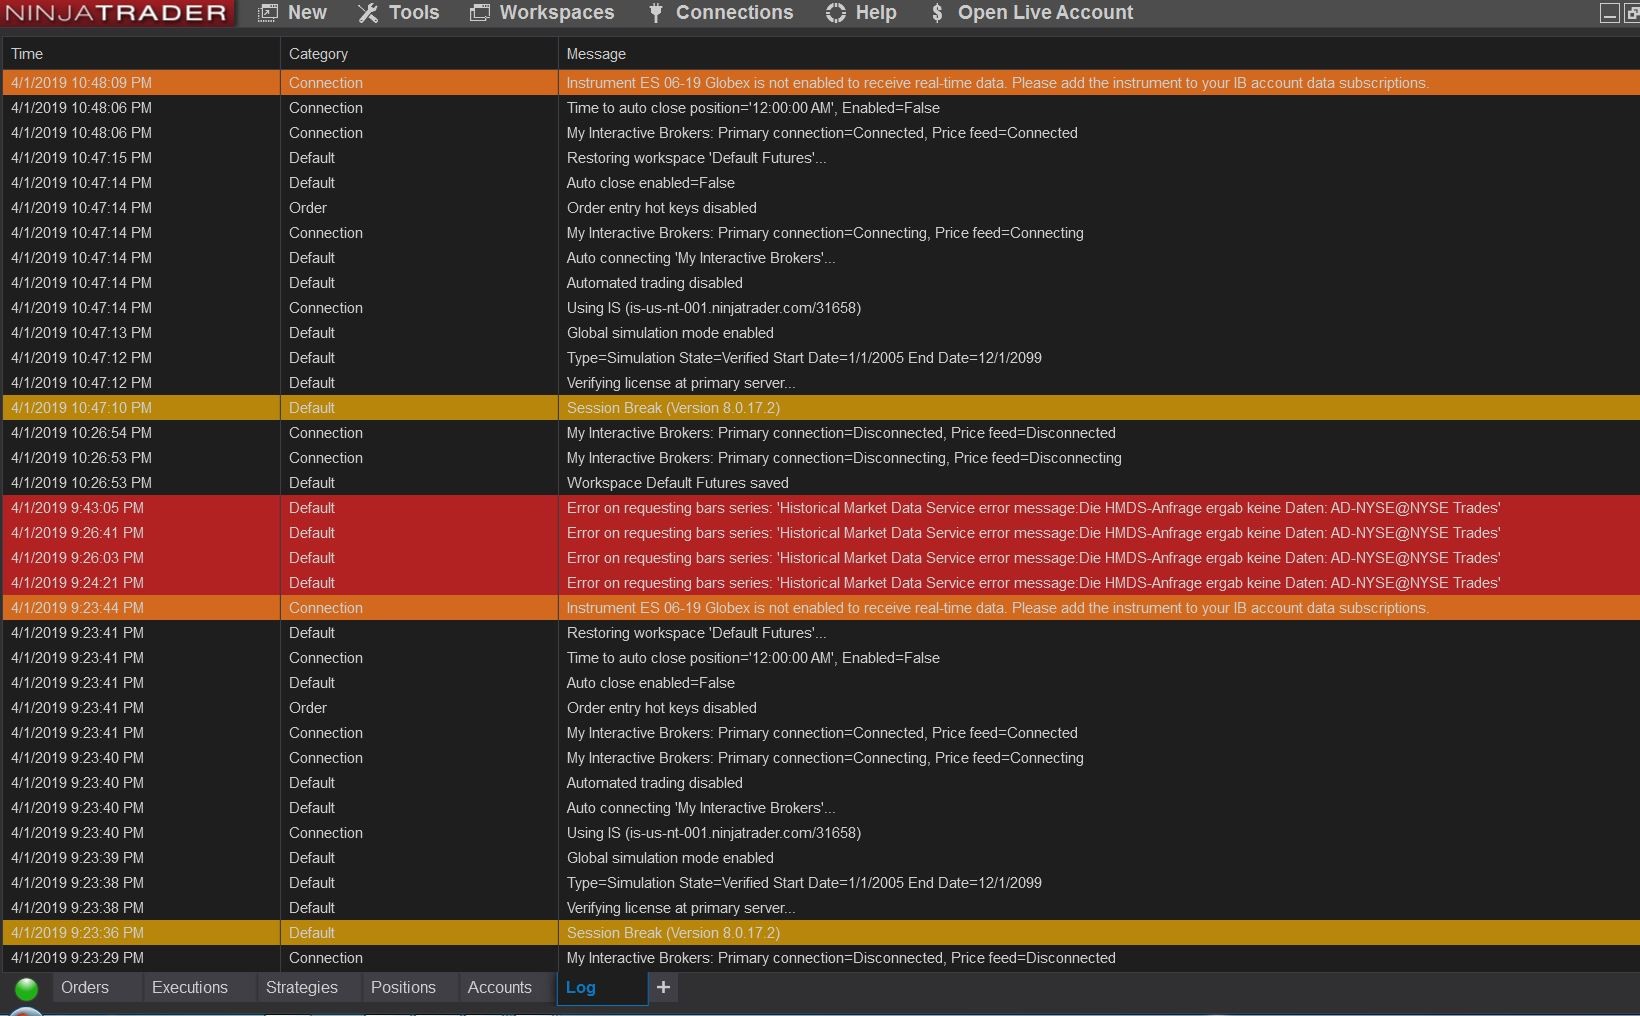Viewport: 1640px width, 1016px height.
Task: Click Open Live Account
Action: 1031,13
